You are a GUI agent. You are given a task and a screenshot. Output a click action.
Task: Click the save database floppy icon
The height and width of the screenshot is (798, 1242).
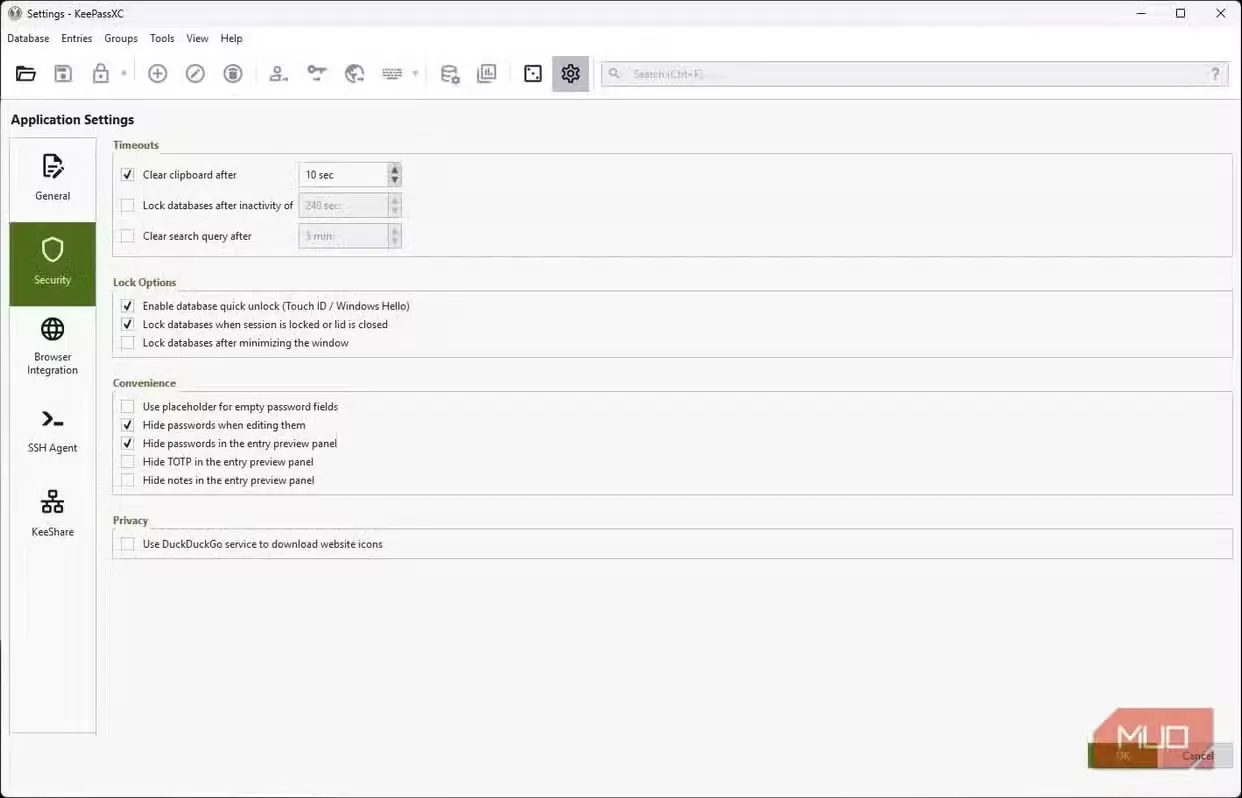click(63, 73)
